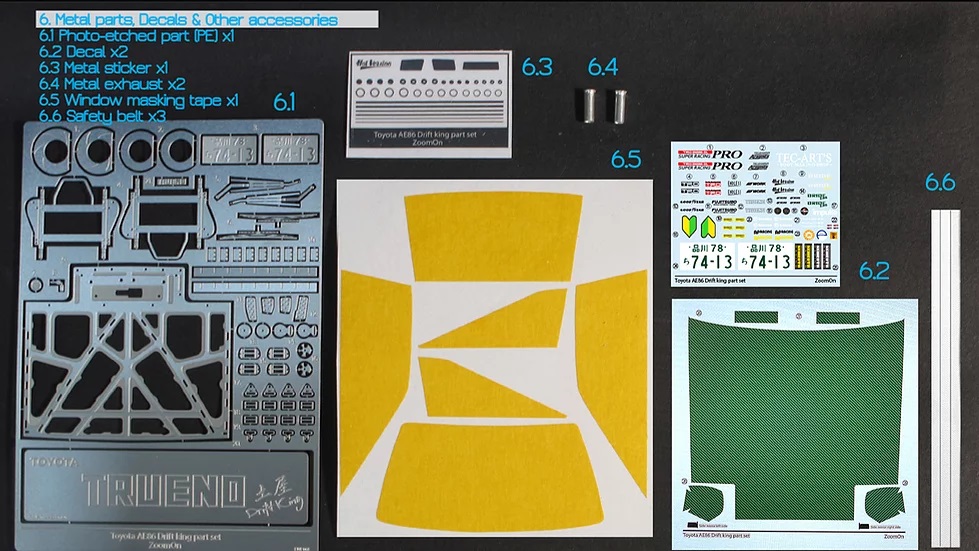Click the '6.6' label above the safety belts
Image resolution: width=979 pixels, height=551 pixels.
tap(940, 182)
